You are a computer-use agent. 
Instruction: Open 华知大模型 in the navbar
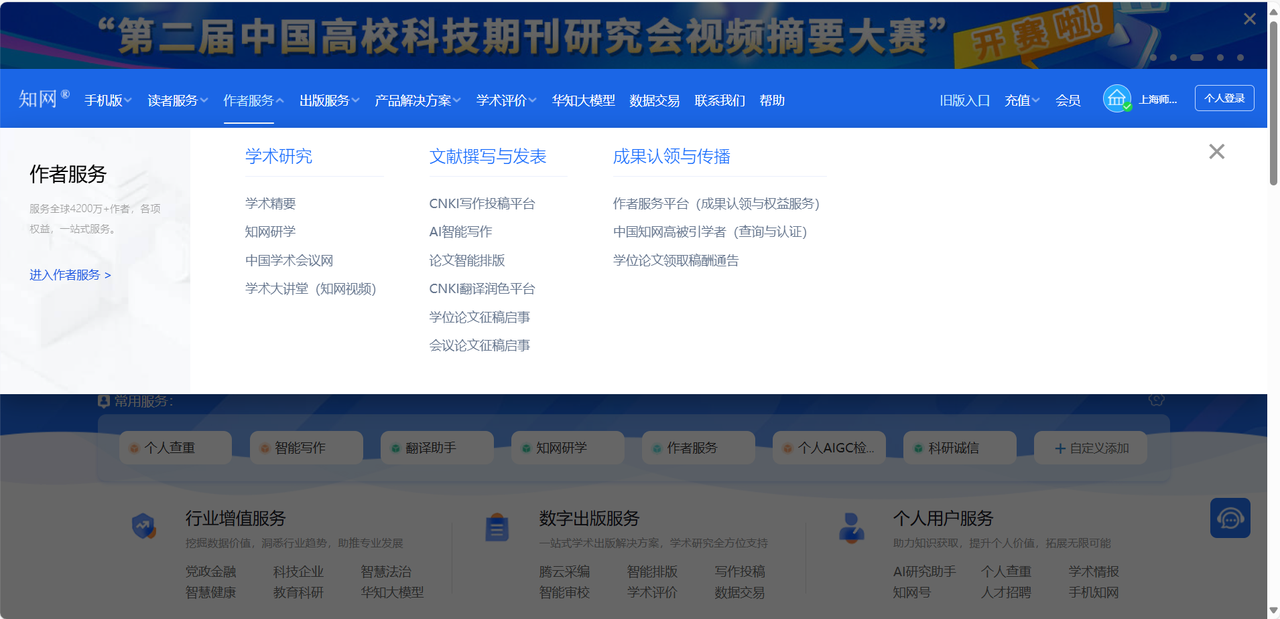584,100
